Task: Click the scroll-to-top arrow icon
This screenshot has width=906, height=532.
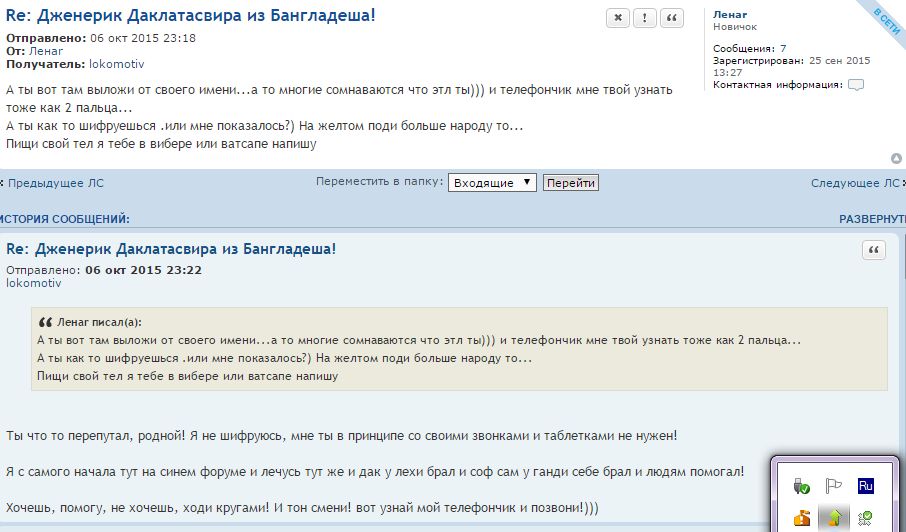Action: point(896,158)
